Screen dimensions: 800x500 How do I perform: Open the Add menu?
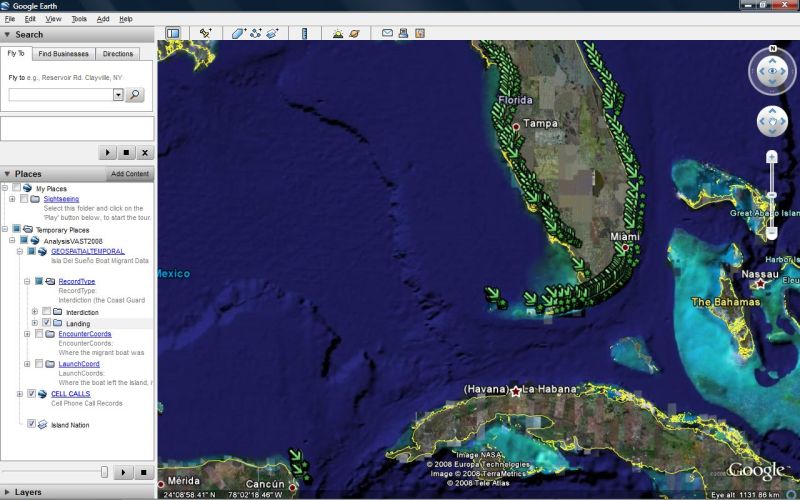point(103,19)
